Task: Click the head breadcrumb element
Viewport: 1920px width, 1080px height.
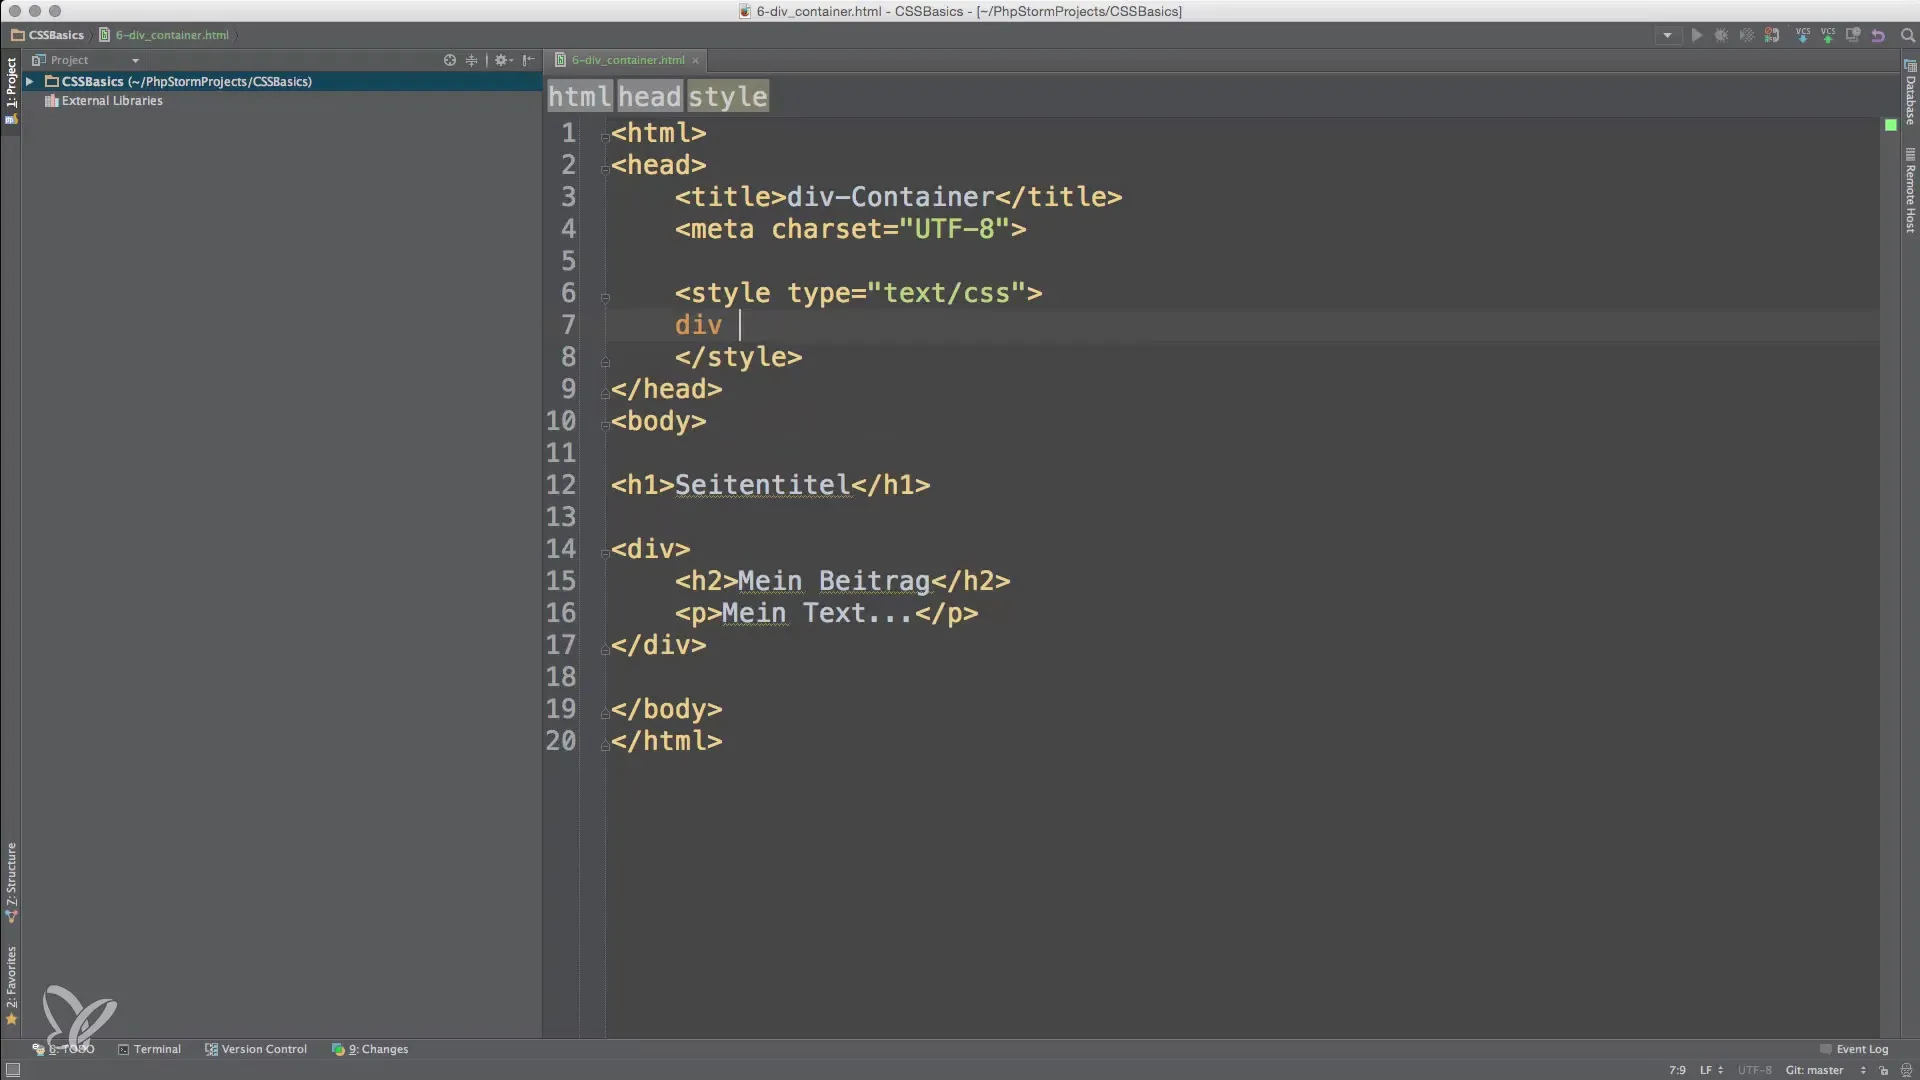Action: (649, 97)
